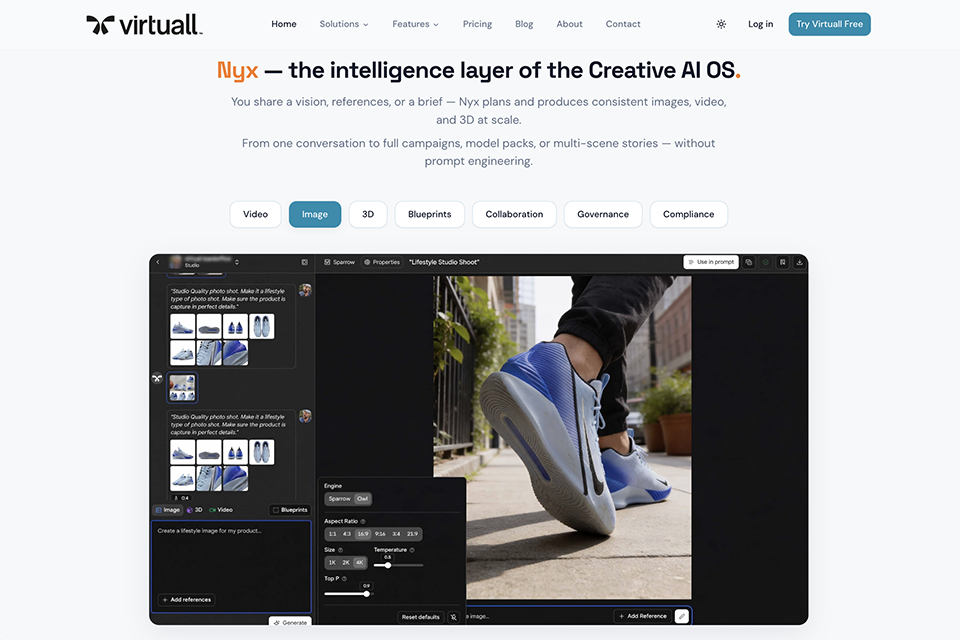This screenshot has height=640, width=960.
Task: Set aspect ratio to 1:1
Action: (x=332, y=534)
